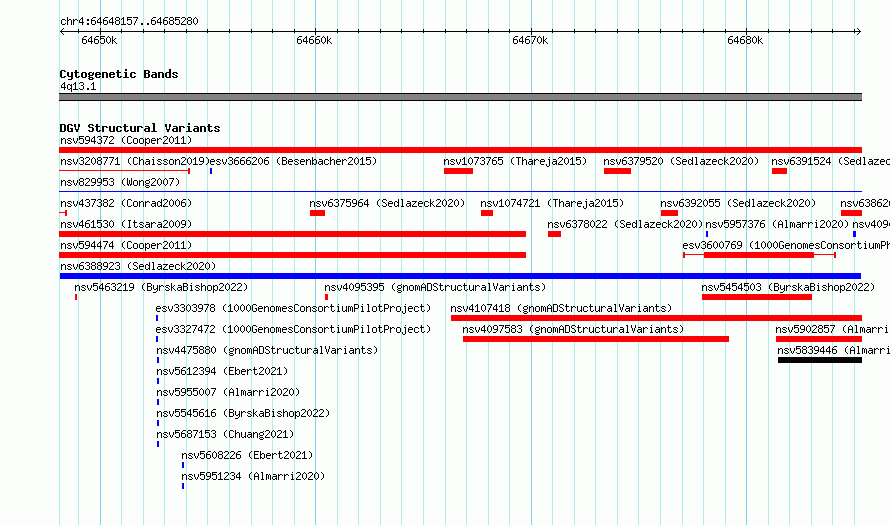Click the blue nsv6388923 variant bar
Viewport: 890px width, 525px height.
pyautogui.click(x=460, y=276)
